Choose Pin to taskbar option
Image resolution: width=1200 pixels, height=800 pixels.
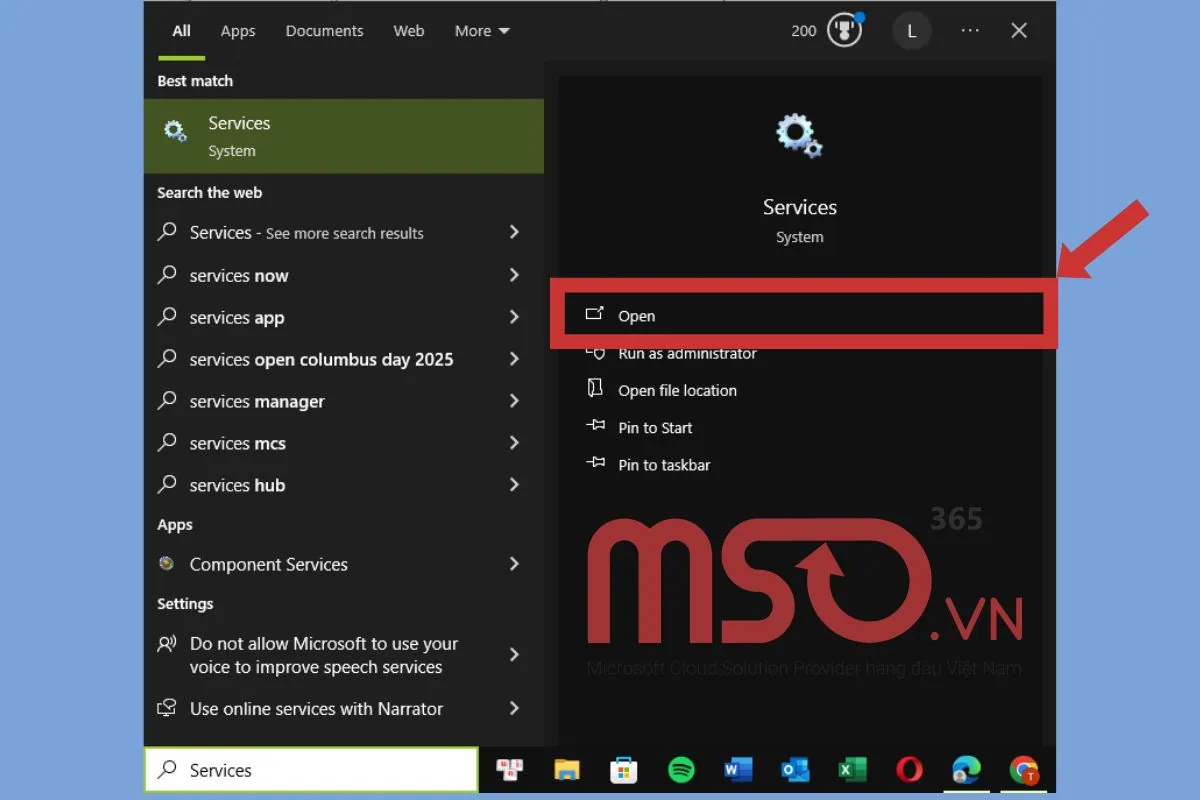[x=664, y=465]
